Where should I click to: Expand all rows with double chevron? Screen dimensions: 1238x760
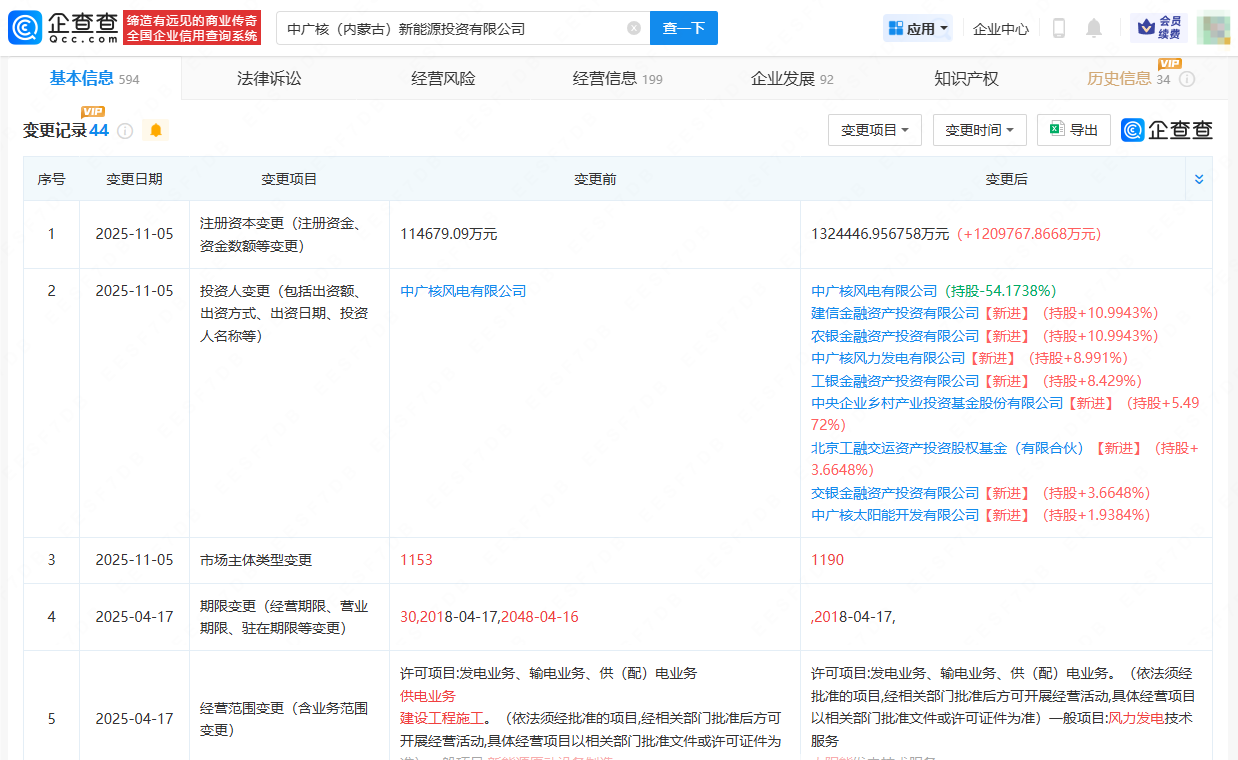pos(1199,179)
